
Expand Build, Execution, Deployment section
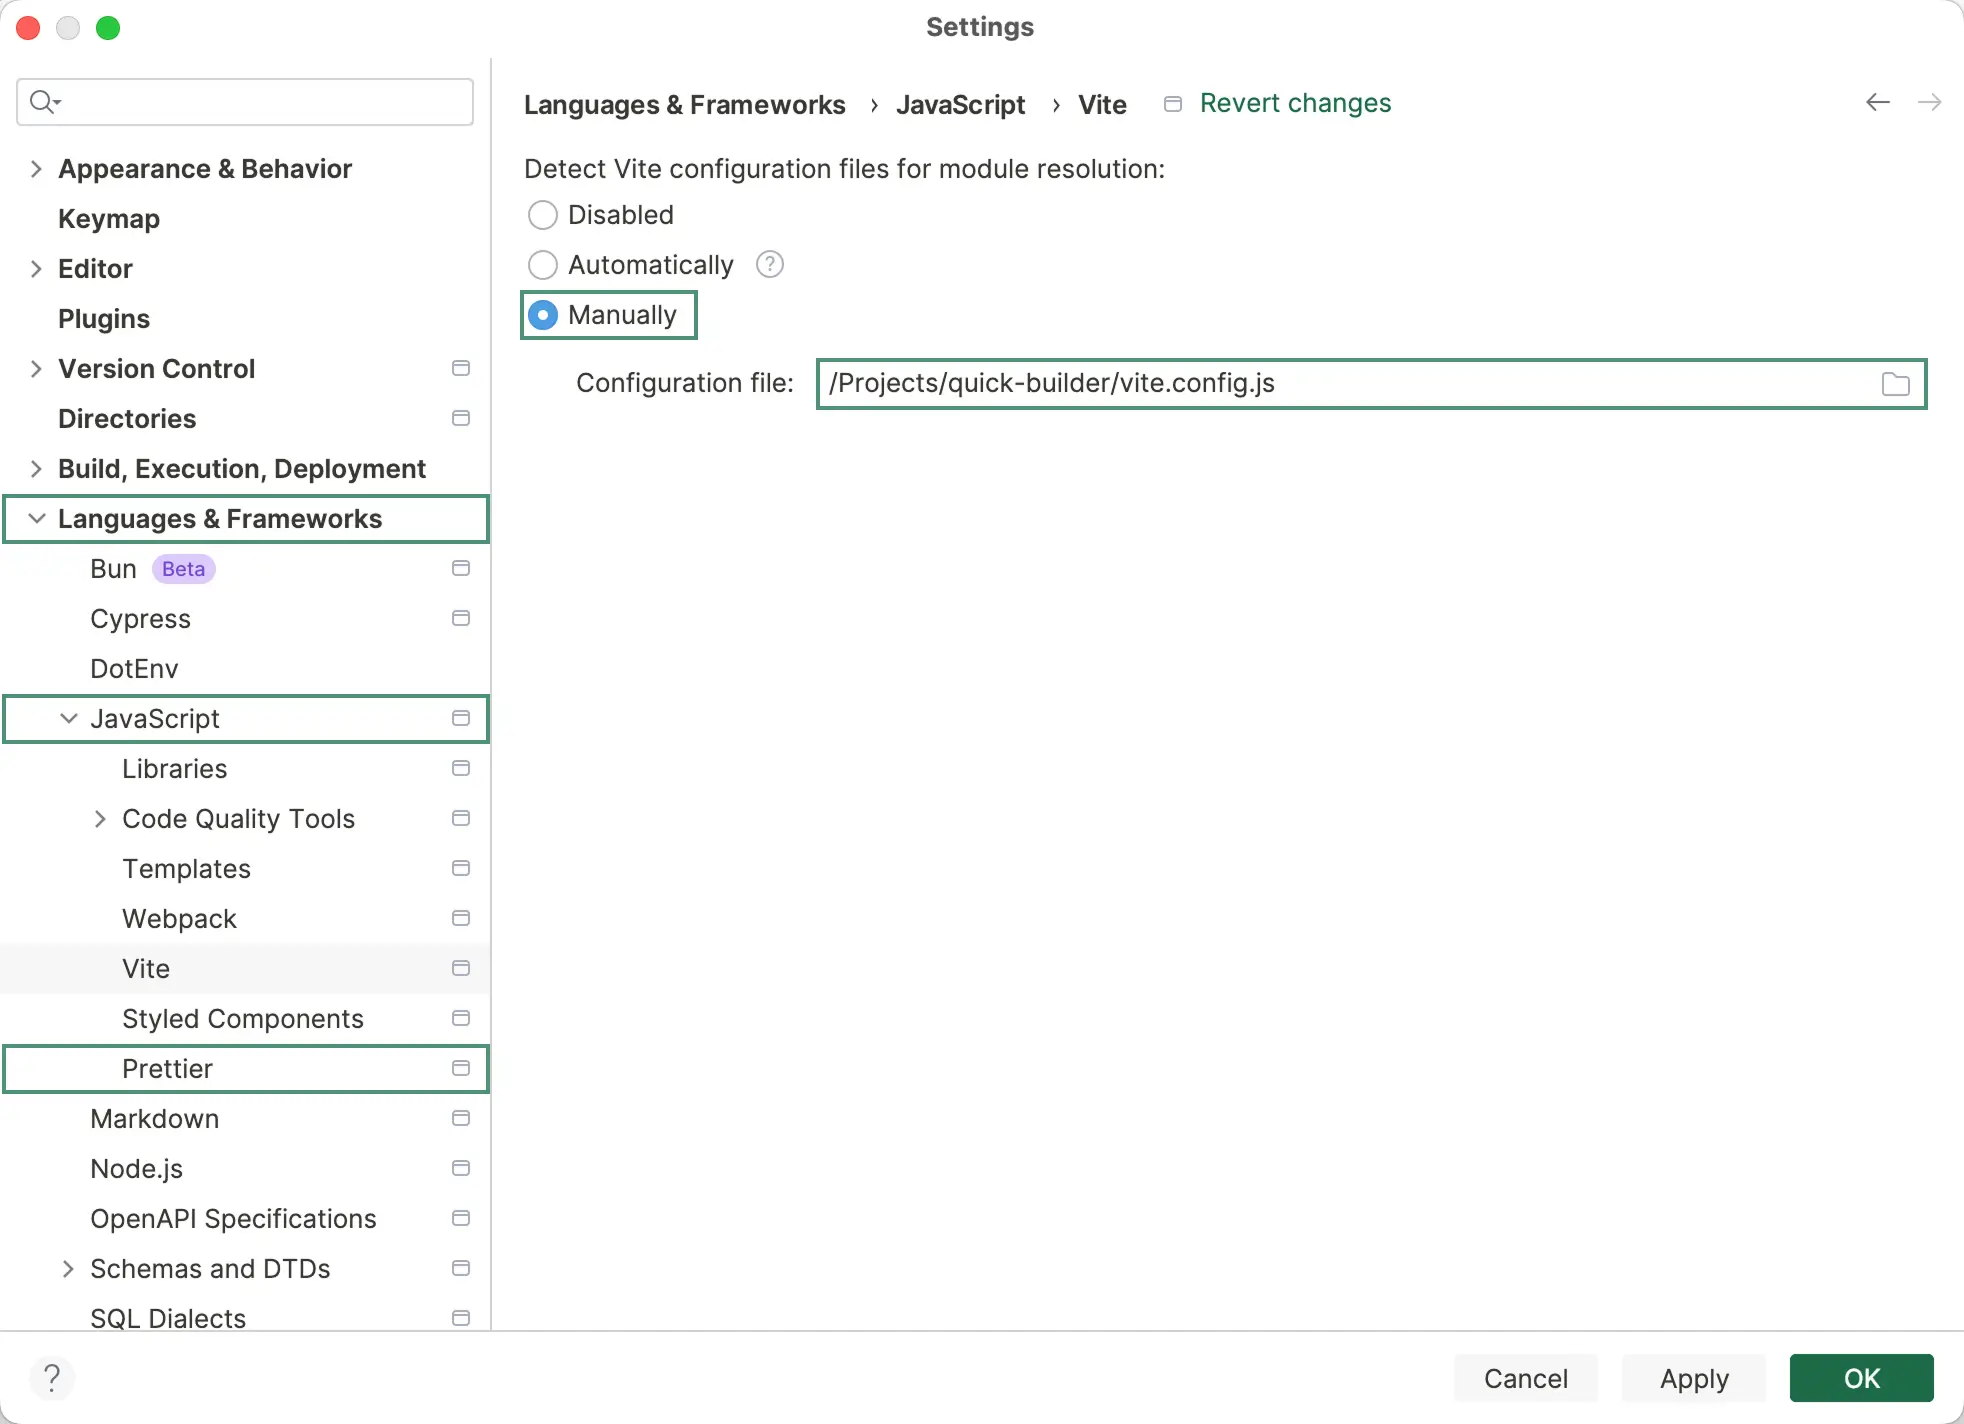coord(36,469)
